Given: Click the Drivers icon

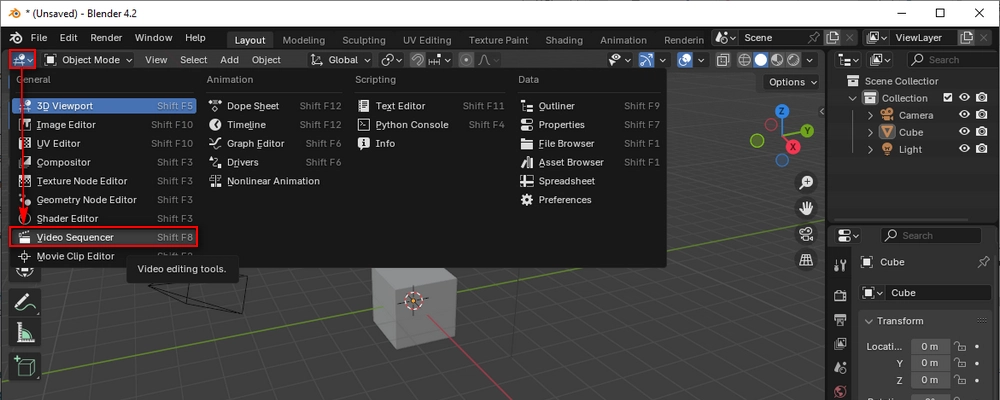Looking at the screenshot, I should coord(216,162).
